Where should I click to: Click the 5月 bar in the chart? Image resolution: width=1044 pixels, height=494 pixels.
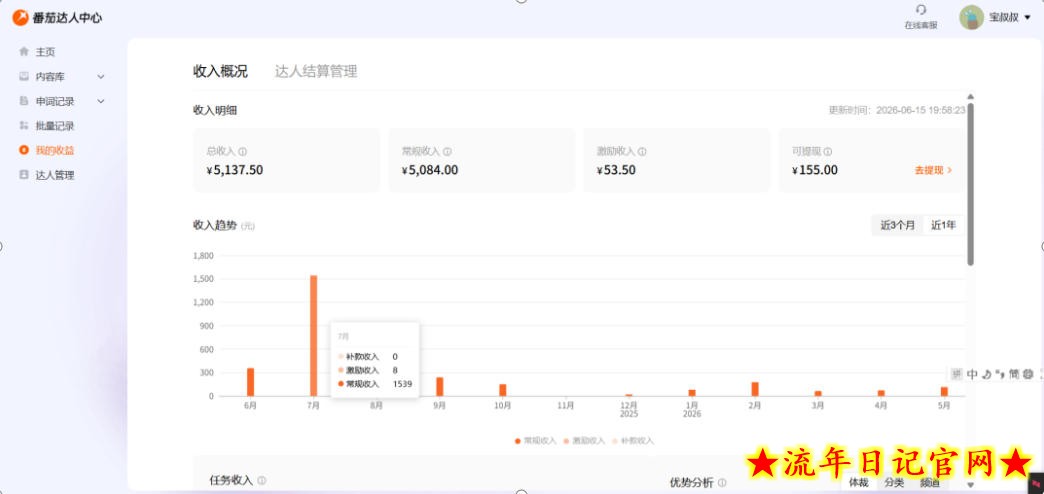point(944,391)
